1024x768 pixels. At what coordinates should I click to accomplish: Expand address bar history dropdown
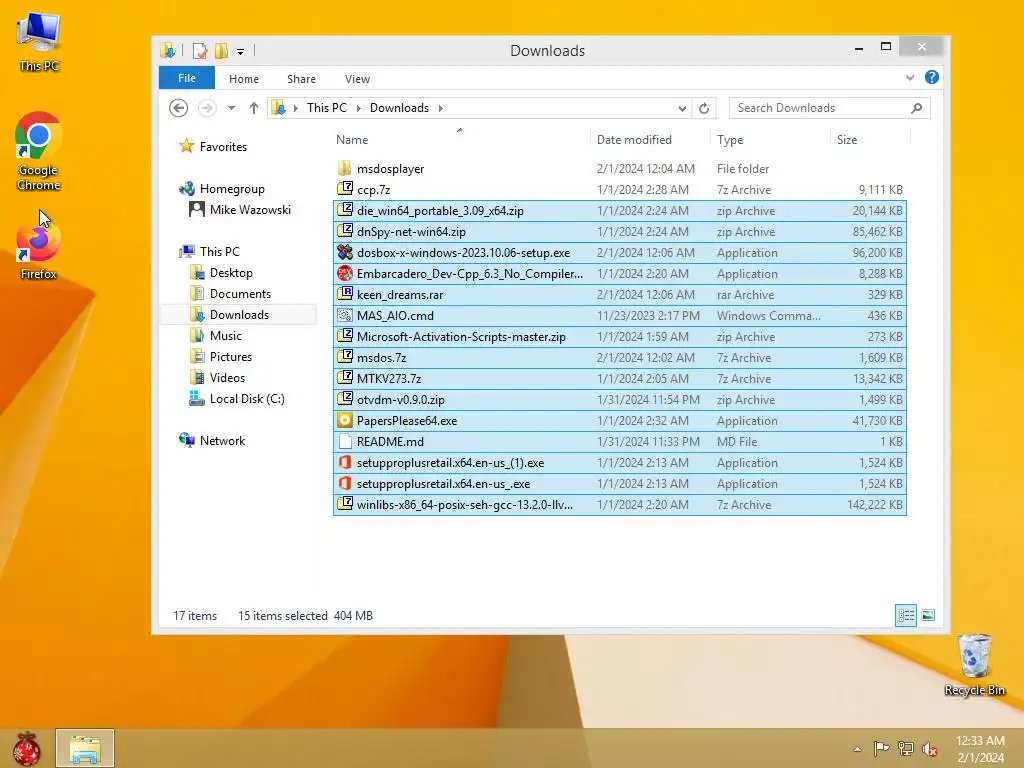(682, 108)
